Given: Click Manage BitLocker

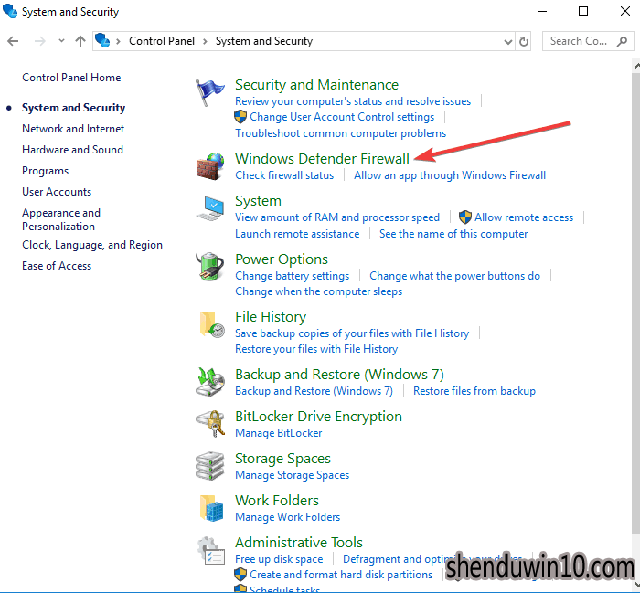Looking at the screenshot, I should coord(278,433).
